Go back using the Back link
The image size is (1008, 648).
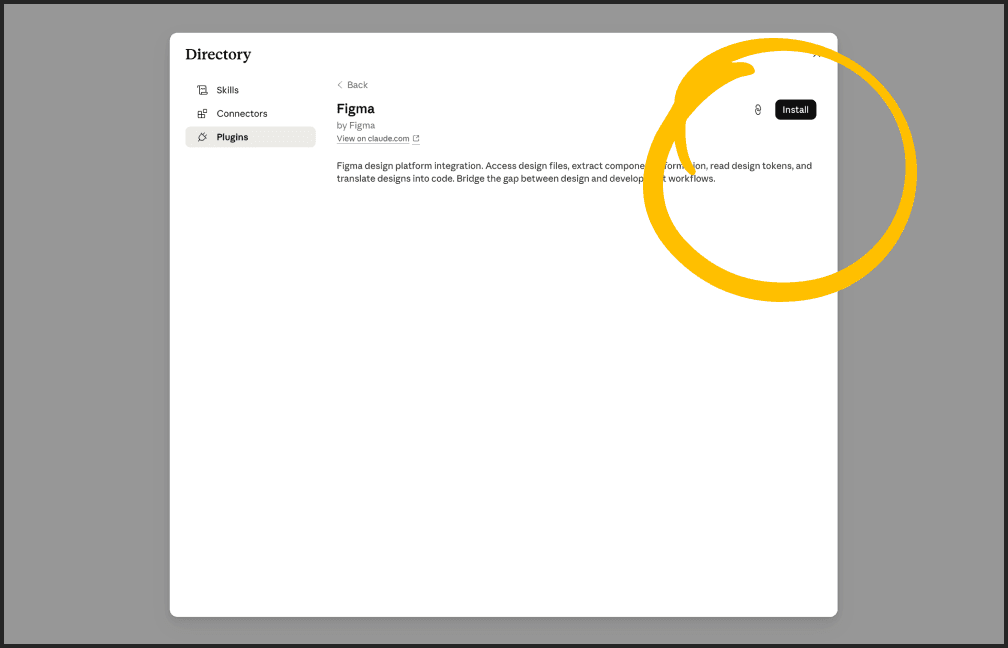click(x=352, y=85)
